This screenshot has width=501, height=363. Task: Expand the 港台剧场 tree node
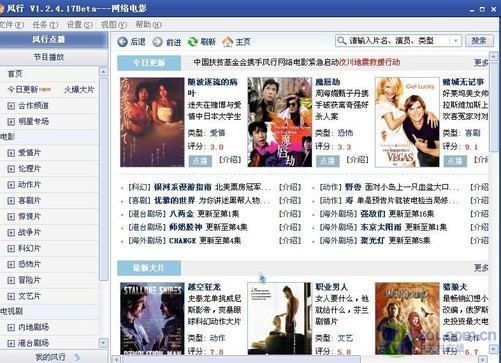pos(11,343)
